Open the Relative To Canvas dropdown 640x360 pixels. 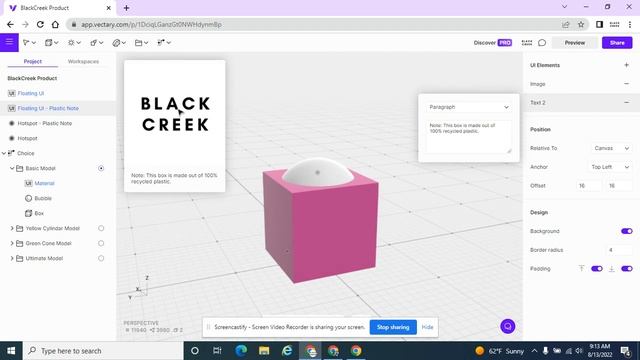[x=611, y=148]
